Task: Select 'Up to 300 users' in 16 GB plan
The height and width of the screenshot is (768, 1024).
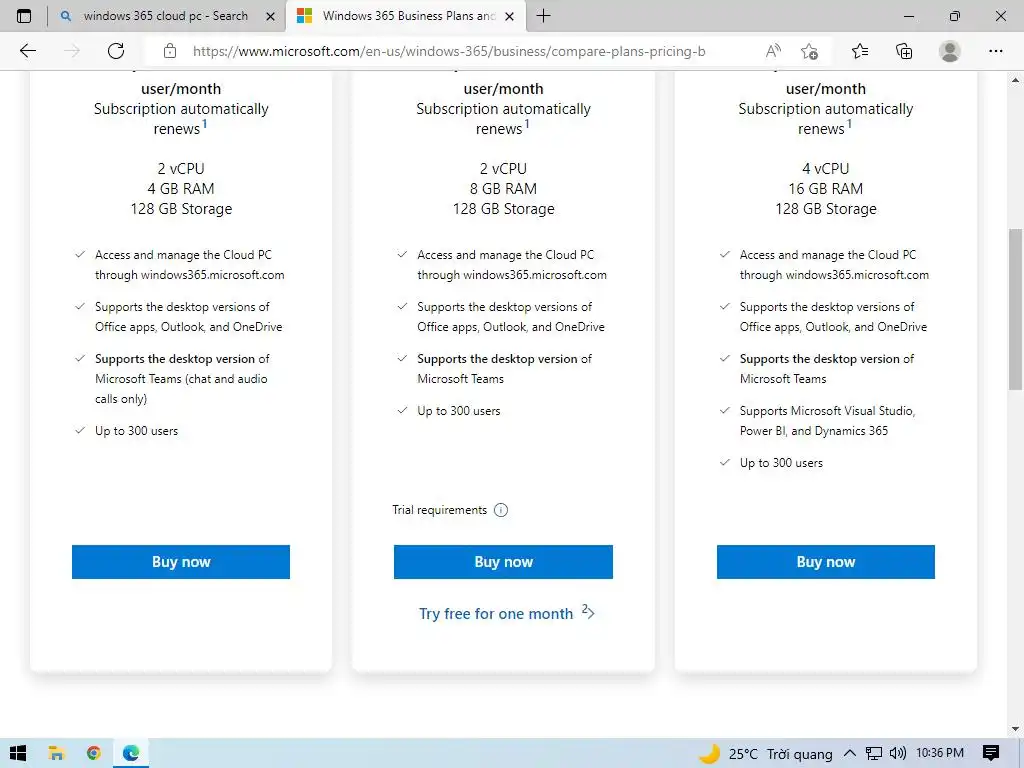Action: click(781, 463)
